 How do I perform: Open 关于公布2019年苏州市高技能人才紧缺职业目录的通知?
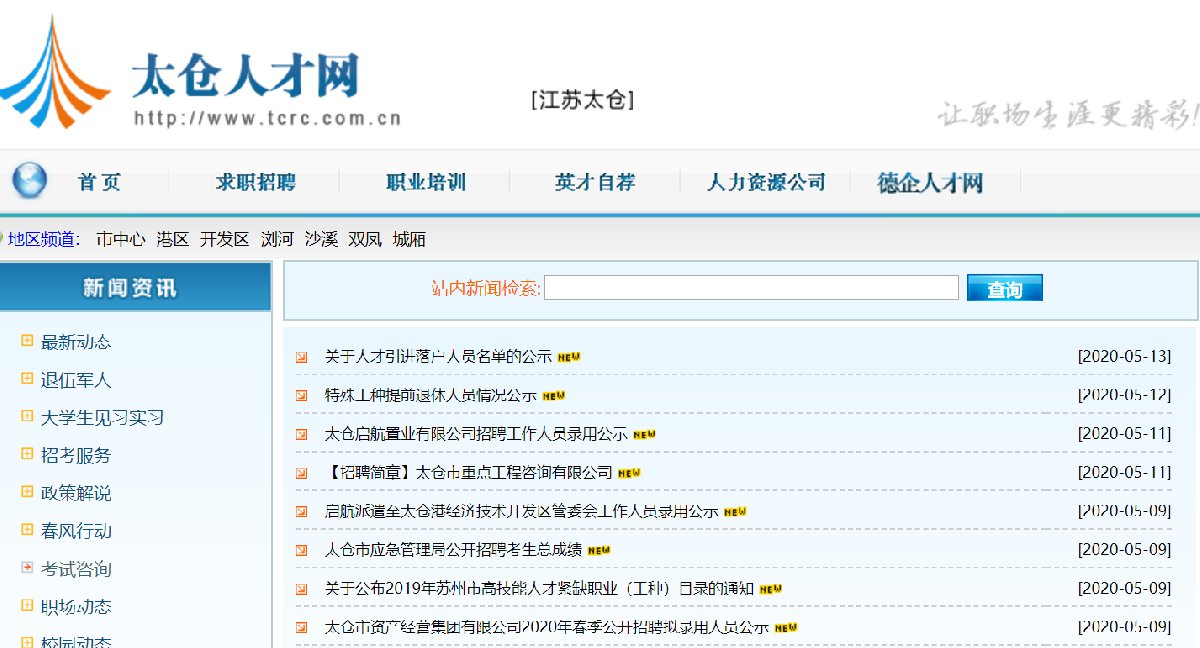pyautogui.click(x=539, y=589)
